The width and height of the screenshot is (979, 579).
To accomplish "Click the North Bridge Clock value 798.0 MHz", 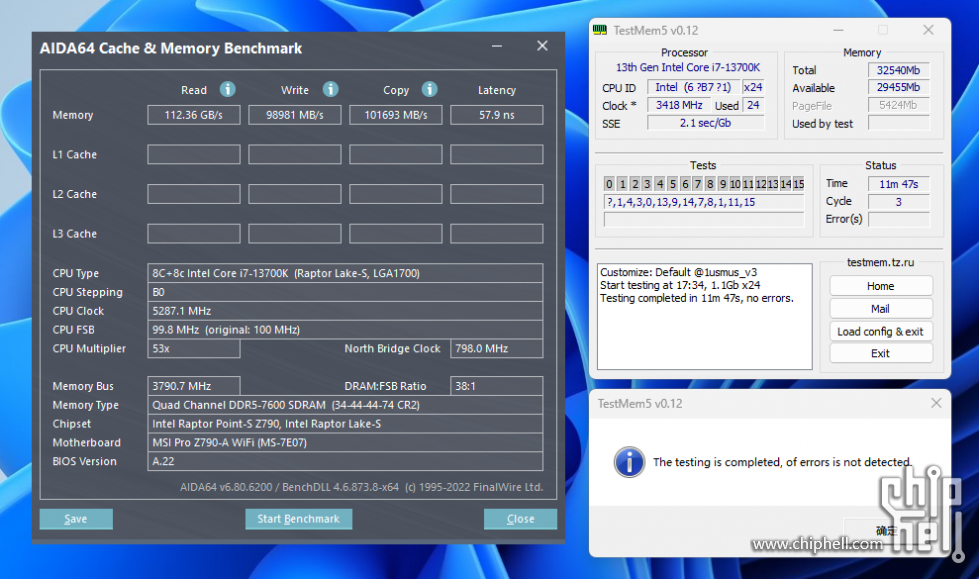I will click(x=496, y=349).
